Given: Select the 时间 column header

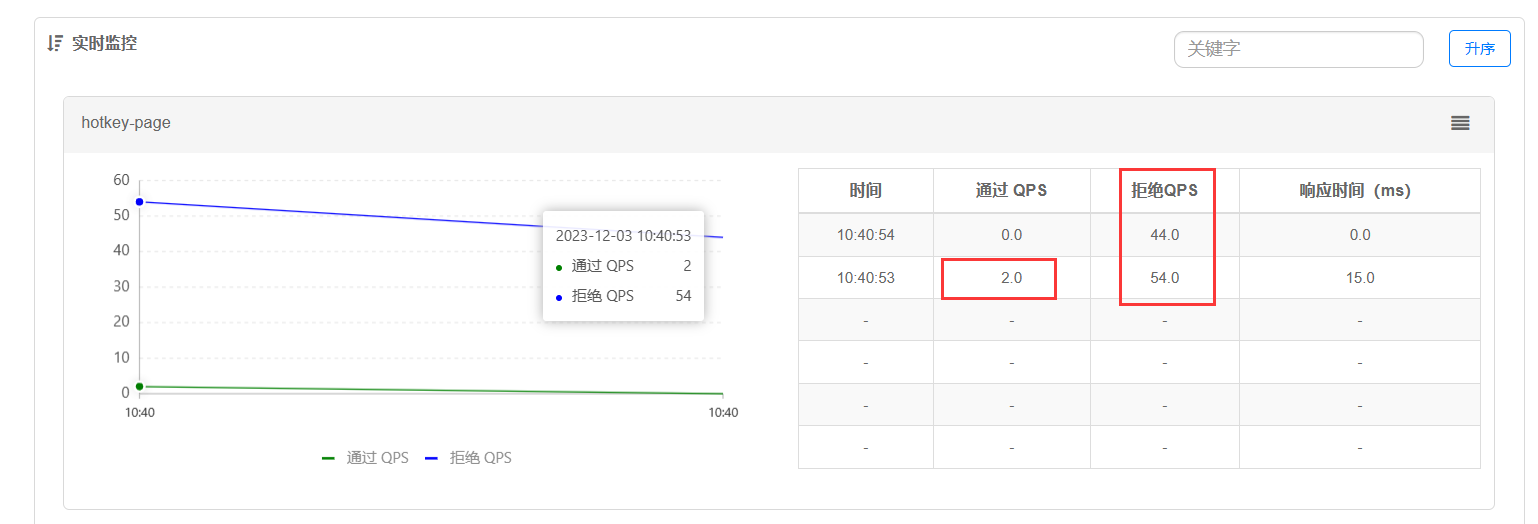Looking at the screenshot, I should (x=865, y=190).
